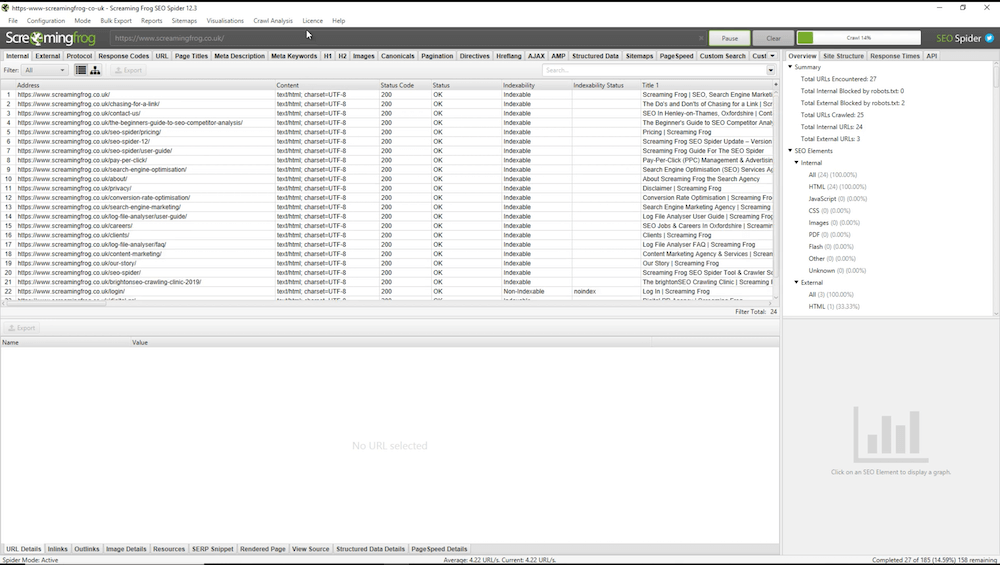Viewport: 1000px width, 565px height.
Task: Switch to the External tab
Action: [x=48, y=56]
